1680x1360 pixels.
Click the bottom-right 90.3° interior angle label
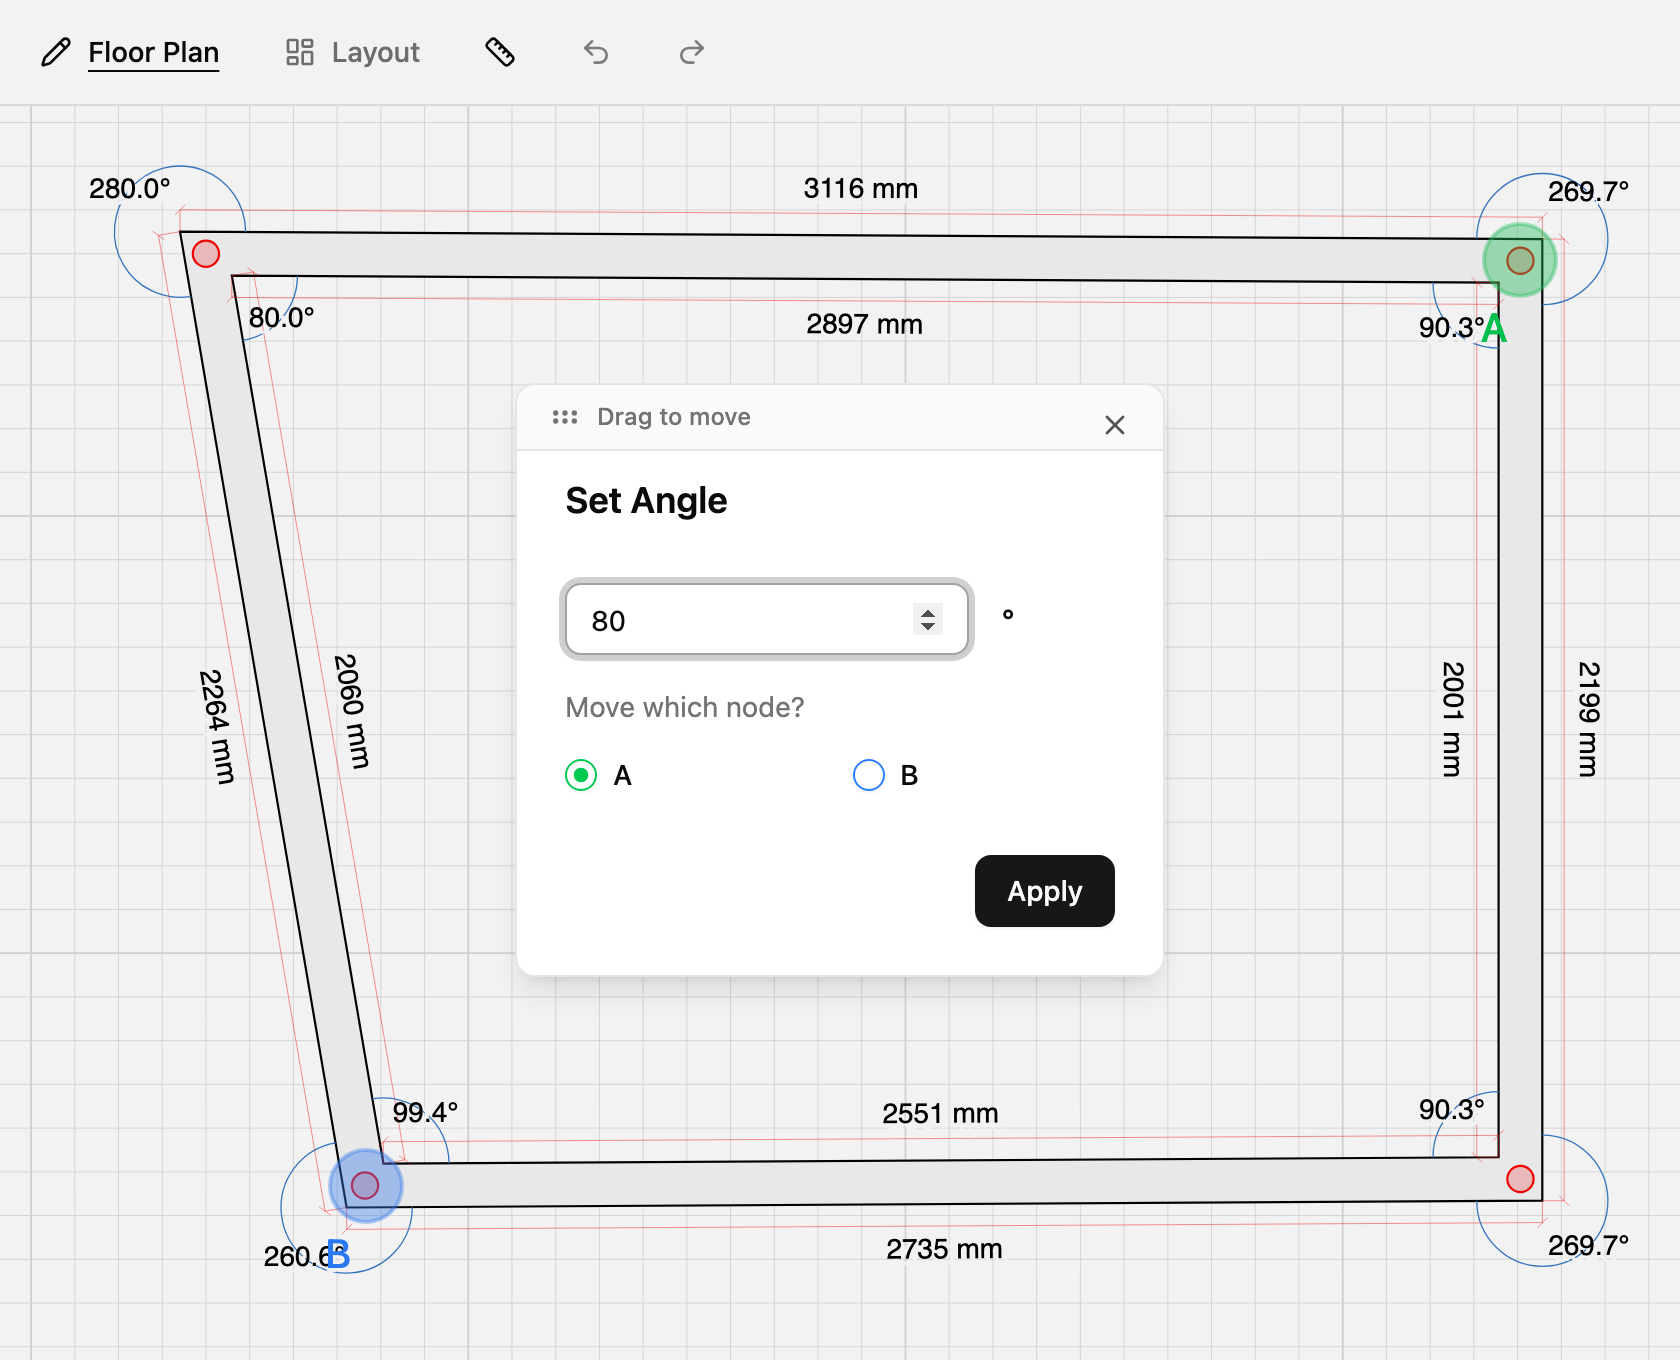[1451, 1109]
